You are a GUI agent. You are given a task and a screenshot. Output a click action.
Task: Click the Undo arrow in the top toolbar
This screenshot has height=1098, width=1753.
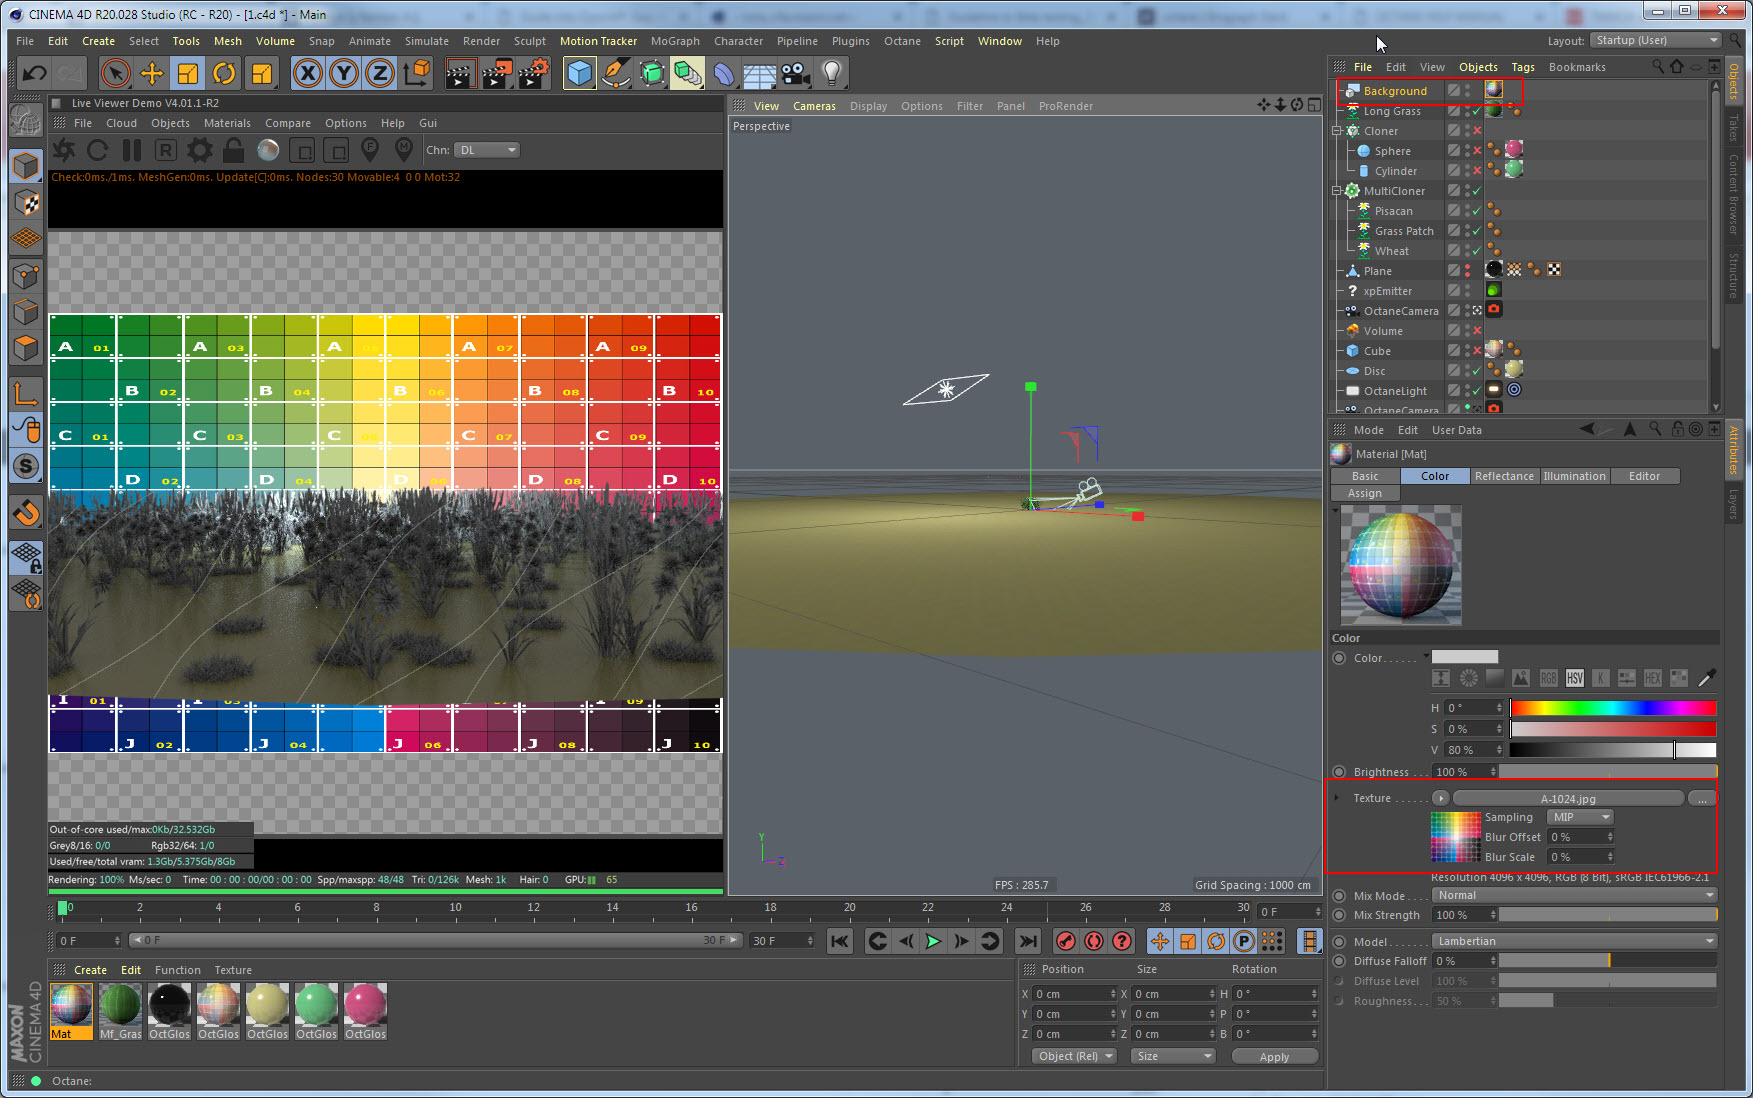35,73
